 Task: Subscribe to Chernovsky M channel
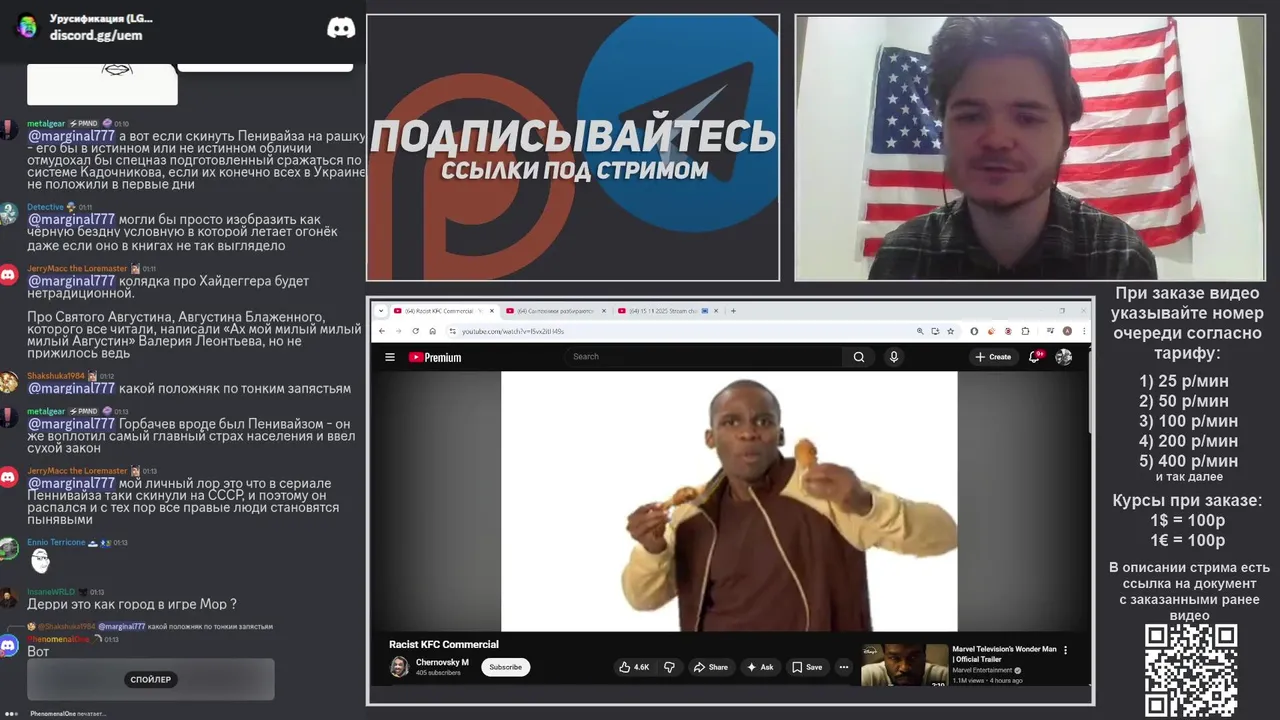505,667
